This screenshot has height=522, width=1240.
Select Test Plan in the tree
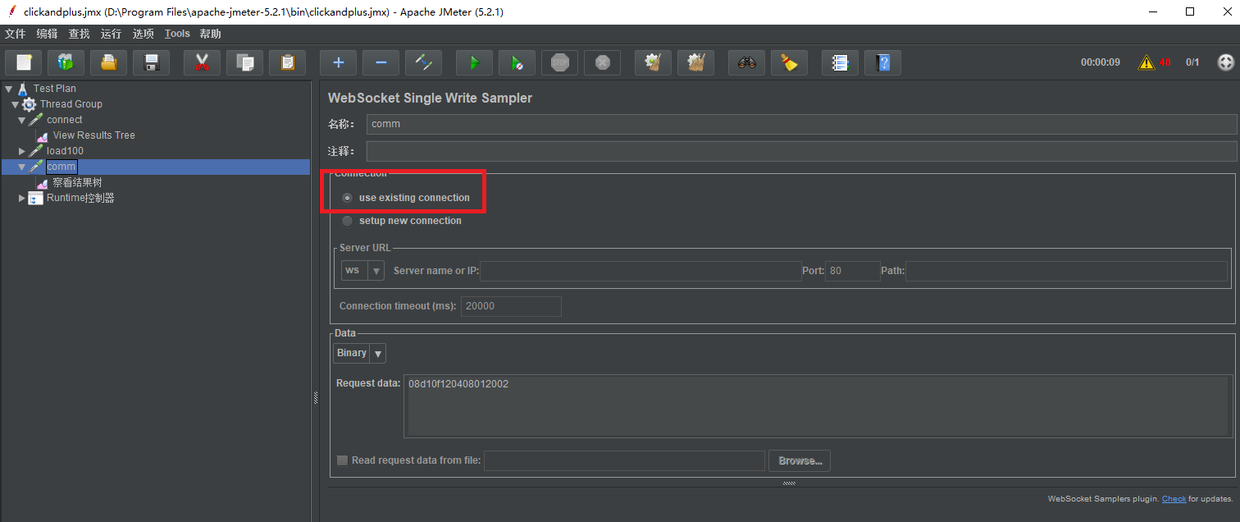54,88
